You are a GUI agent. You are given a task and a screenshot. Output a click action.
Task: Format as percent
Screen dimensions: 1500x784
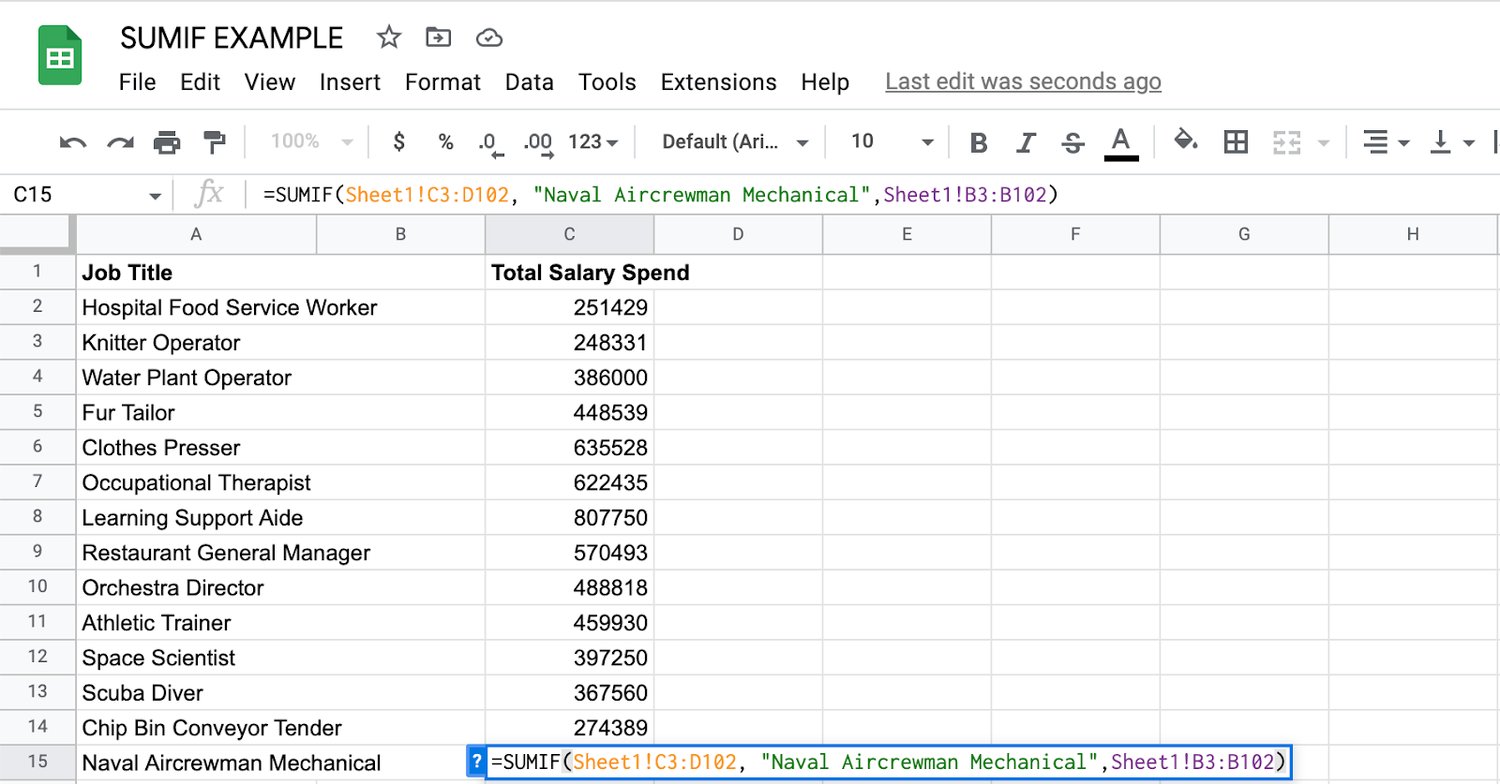click(x=446, y=142)
